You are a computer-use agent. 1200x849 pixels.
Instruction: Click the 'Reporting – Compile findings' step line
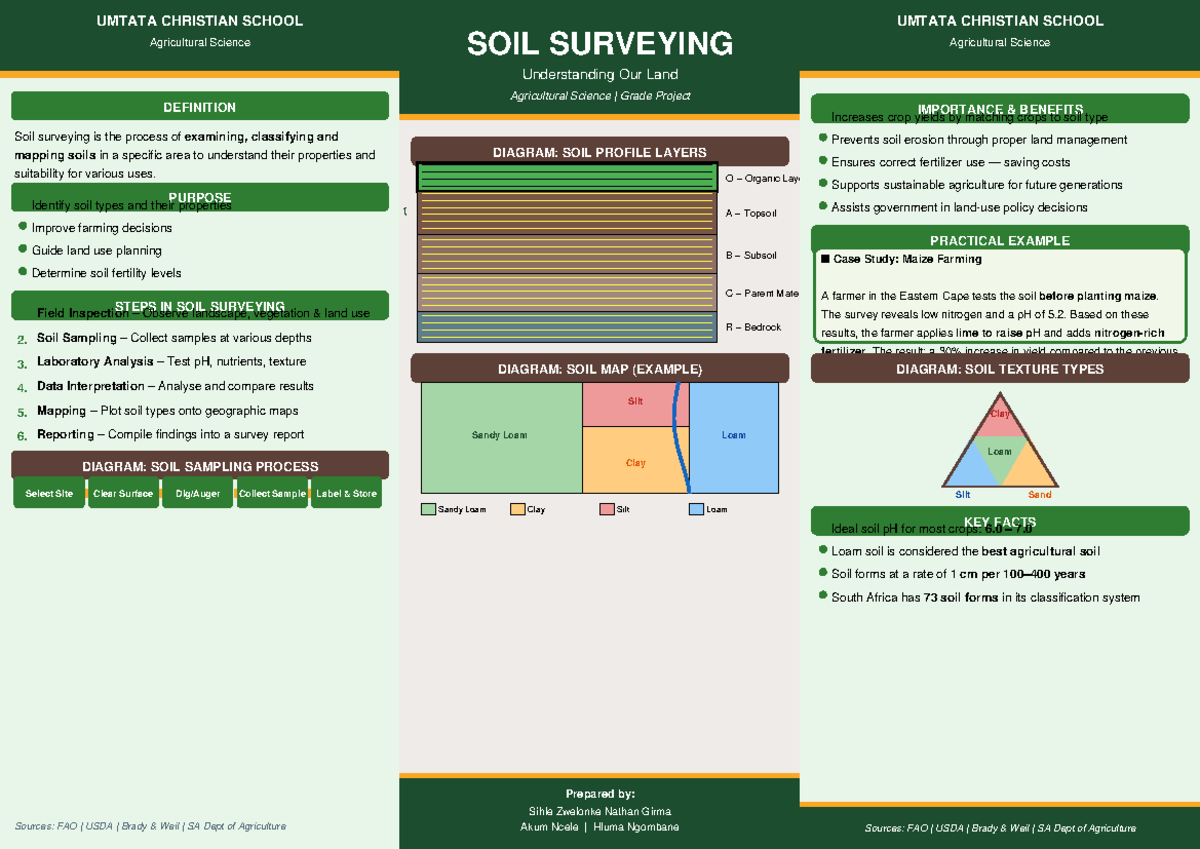tap(170, 435)
